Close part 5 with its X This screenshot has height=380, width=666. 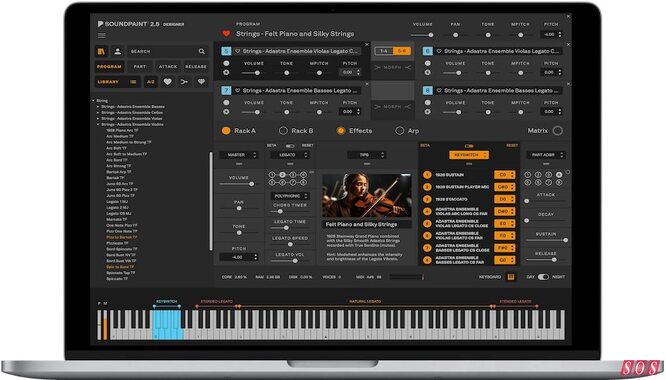point(367,44)
